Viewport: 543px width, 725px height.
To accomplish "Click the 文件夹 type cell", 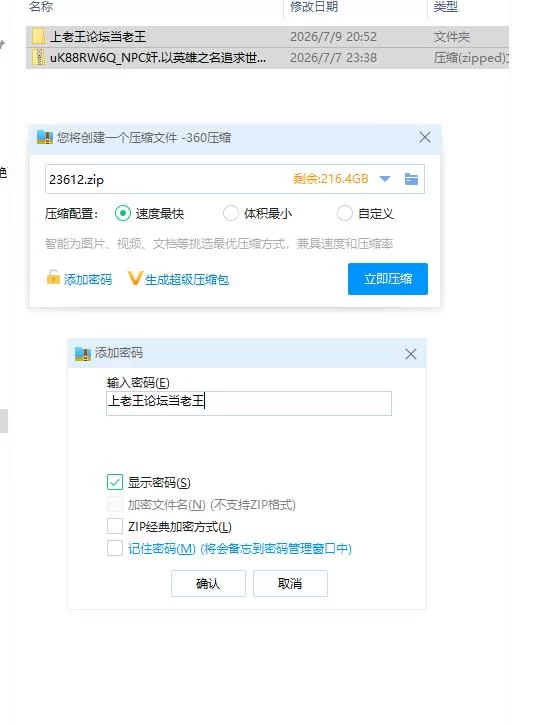I will [451, 37].
